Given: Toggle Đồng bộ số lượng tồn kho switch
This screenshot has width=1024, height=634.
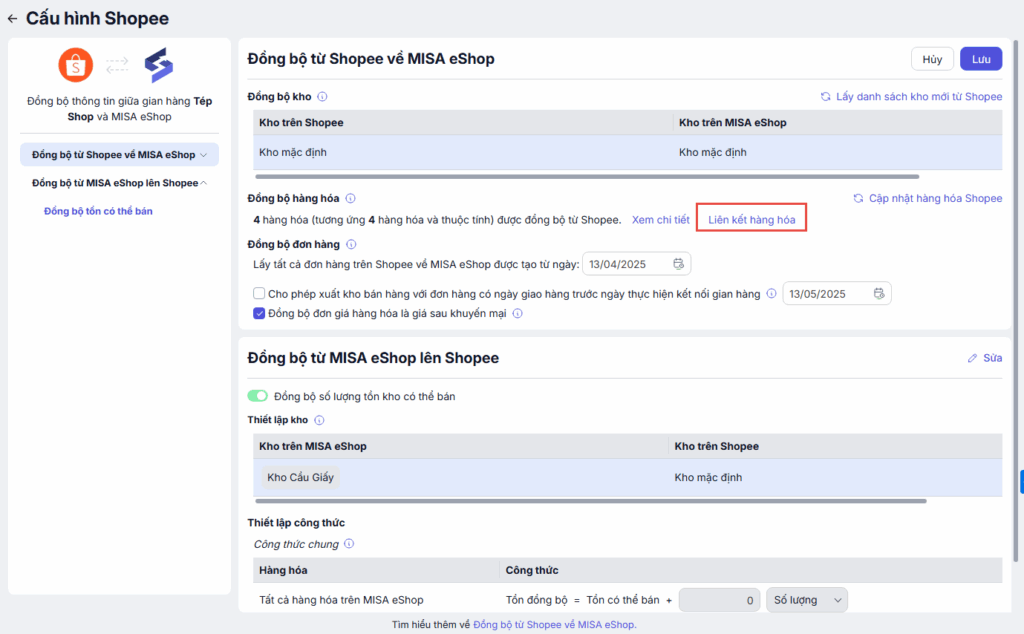Looking at the screenshot, I should (x=257, y=397).
